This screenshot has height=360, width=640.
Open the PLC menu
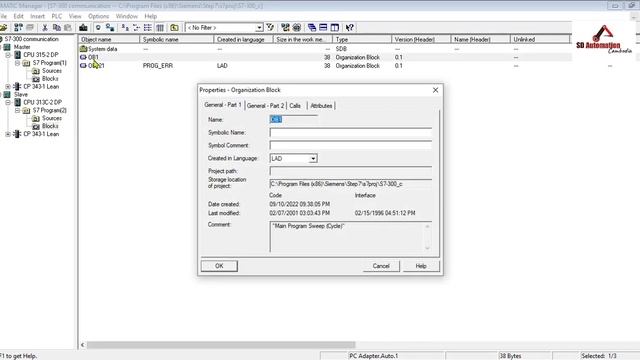pyautogui.click(x=56, y=16)
